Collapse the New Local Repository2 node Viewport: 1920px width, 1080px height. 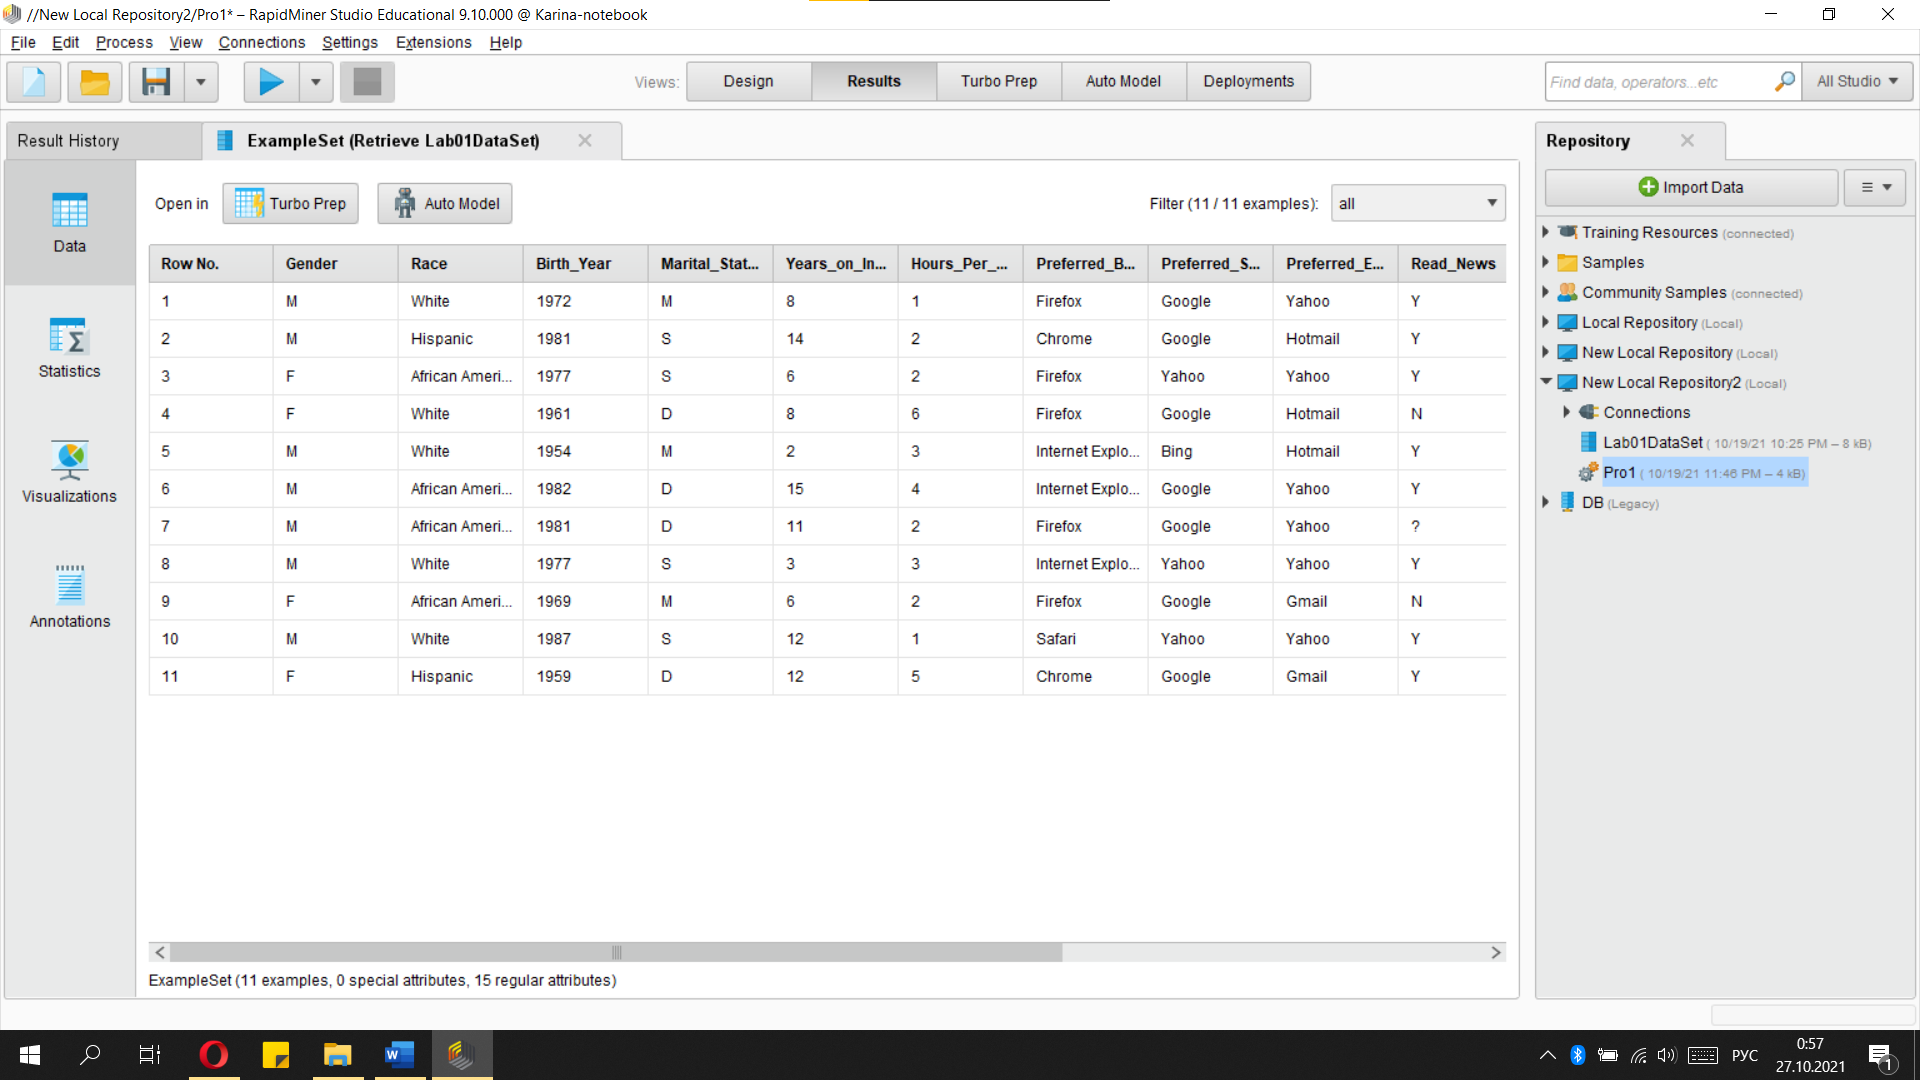click(1546, 382)
